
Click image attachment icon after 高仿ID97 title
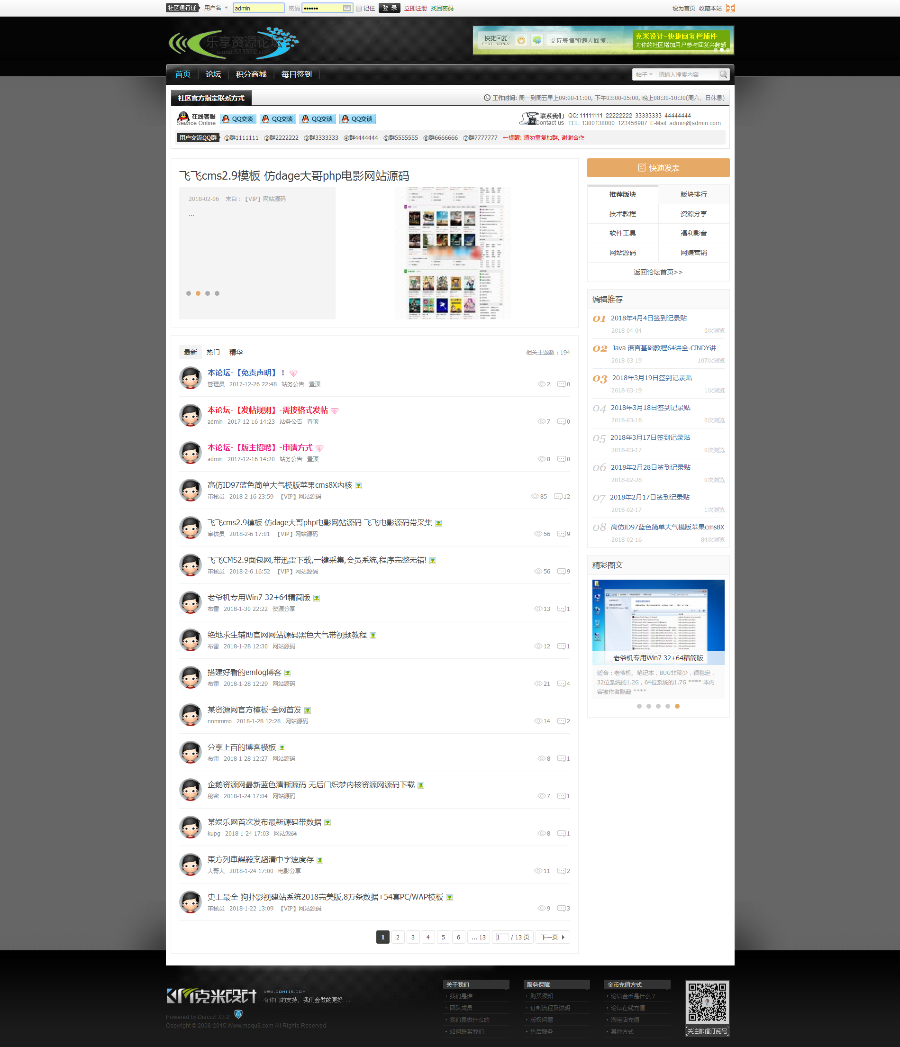[x=359, y=485]
